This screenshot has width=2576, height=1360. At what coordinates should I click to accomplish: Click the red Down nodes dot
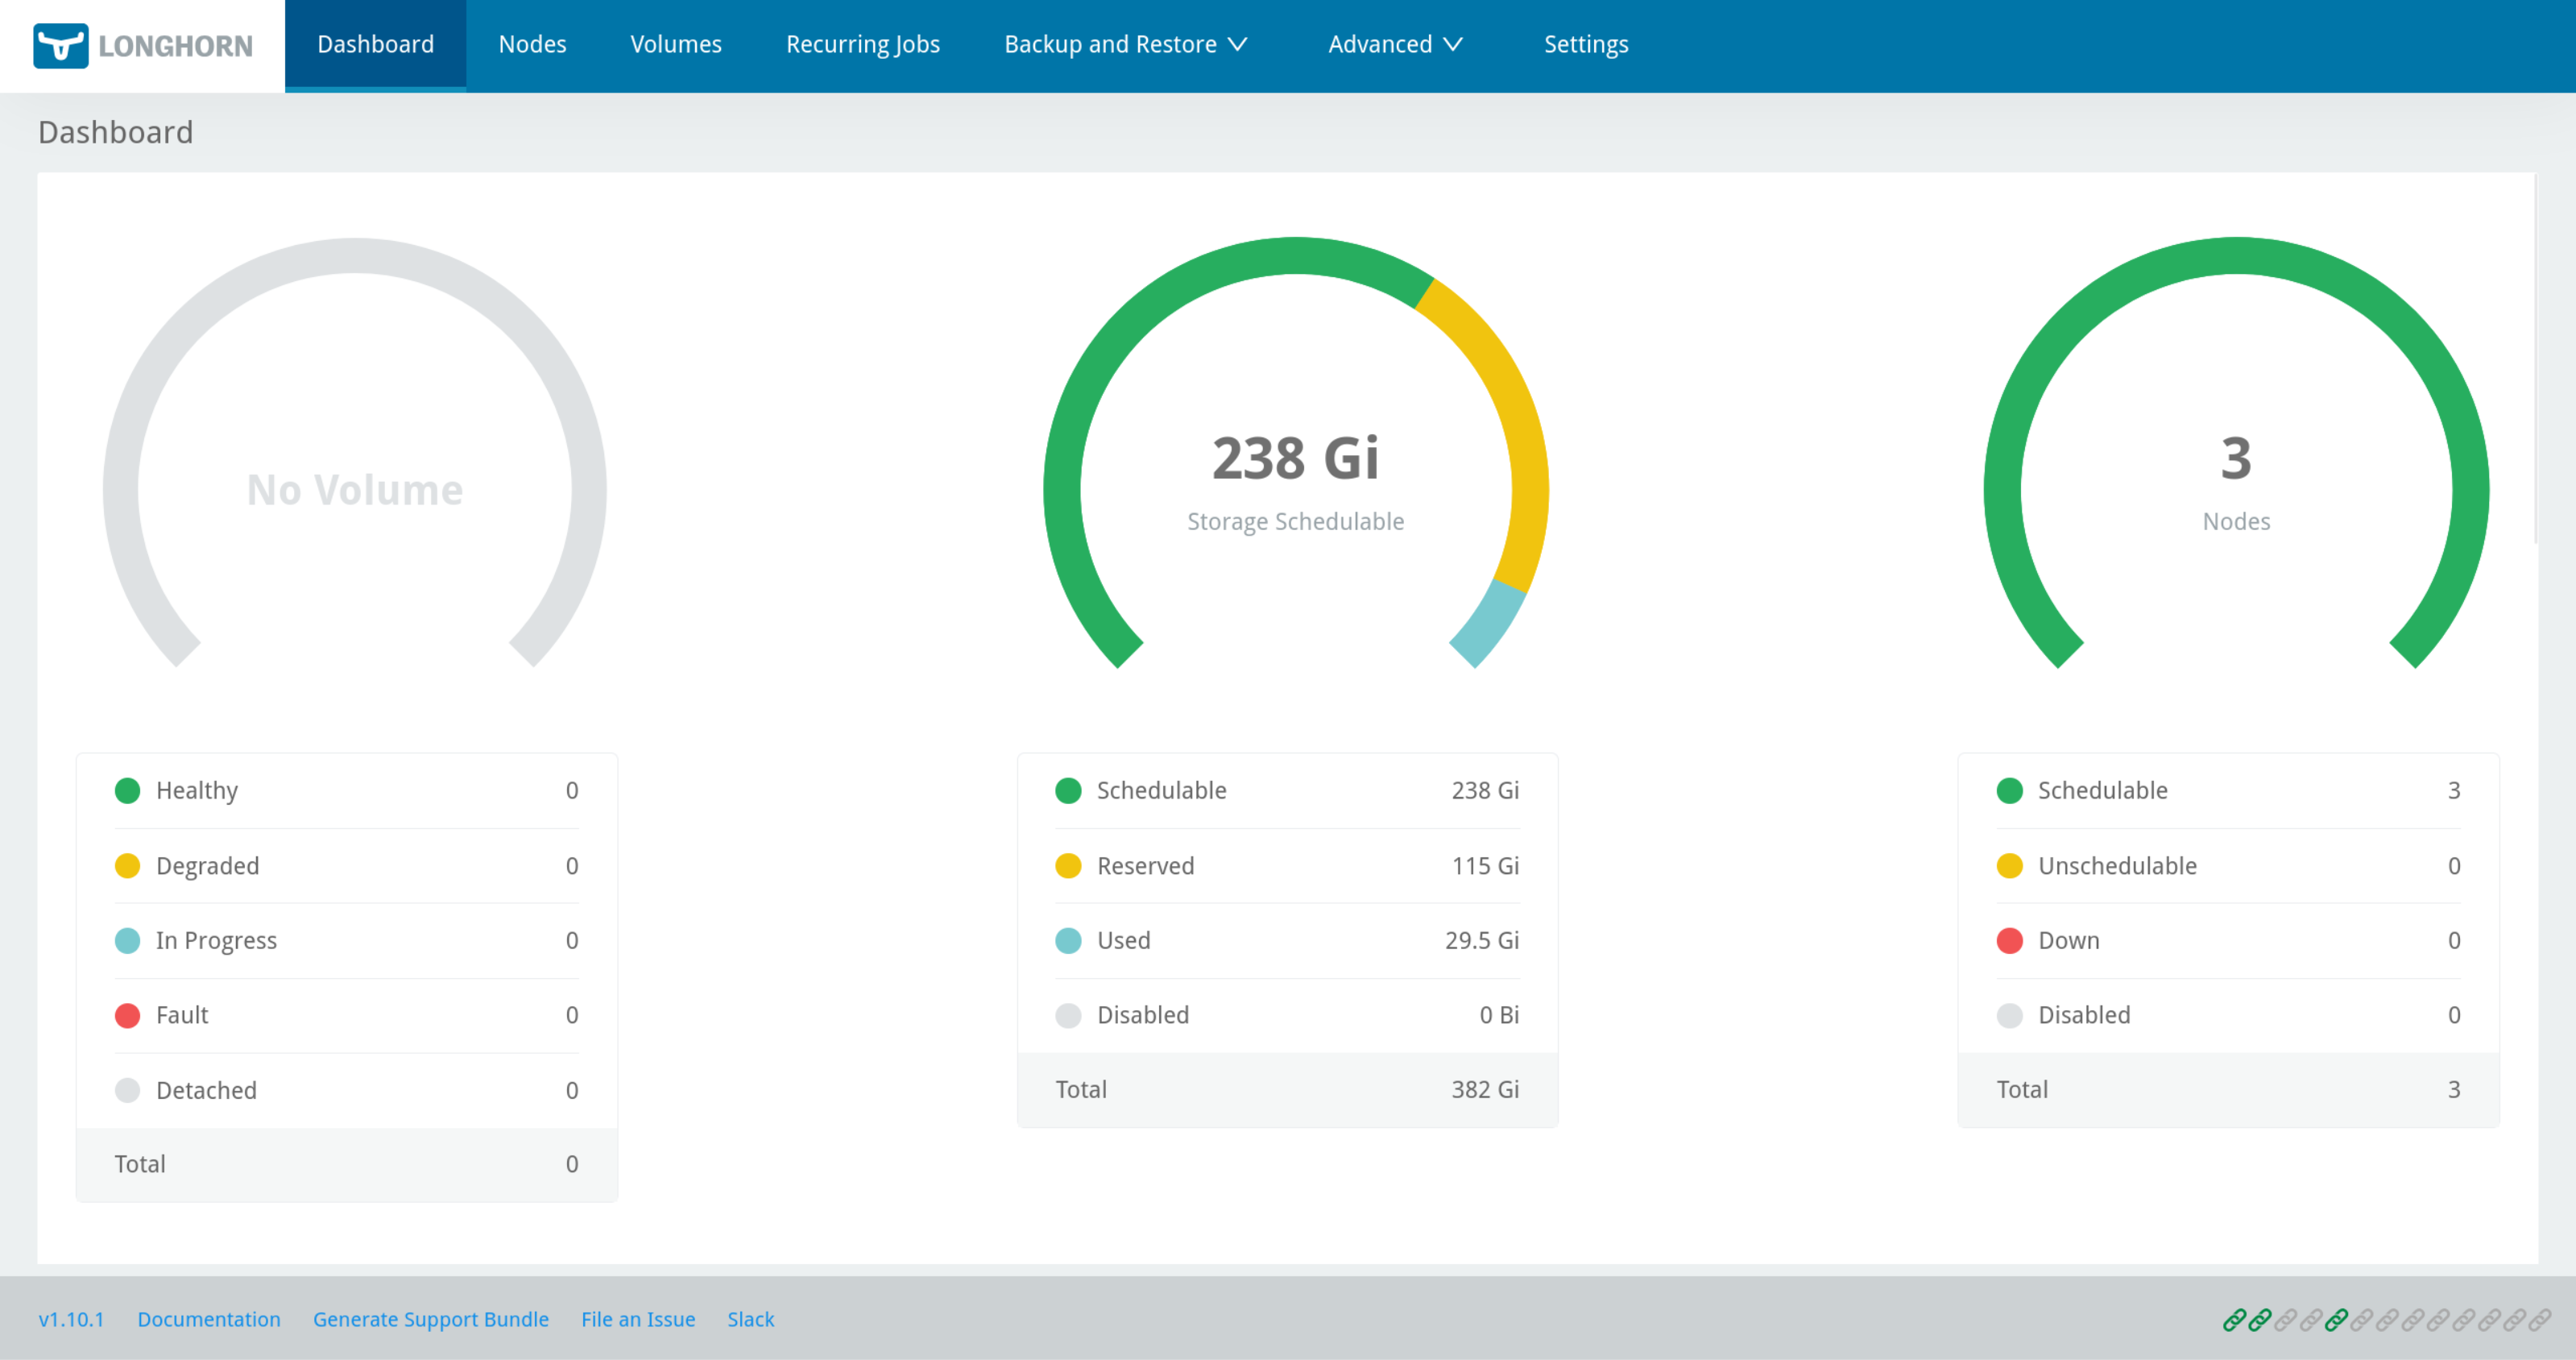coord(2009,940)
